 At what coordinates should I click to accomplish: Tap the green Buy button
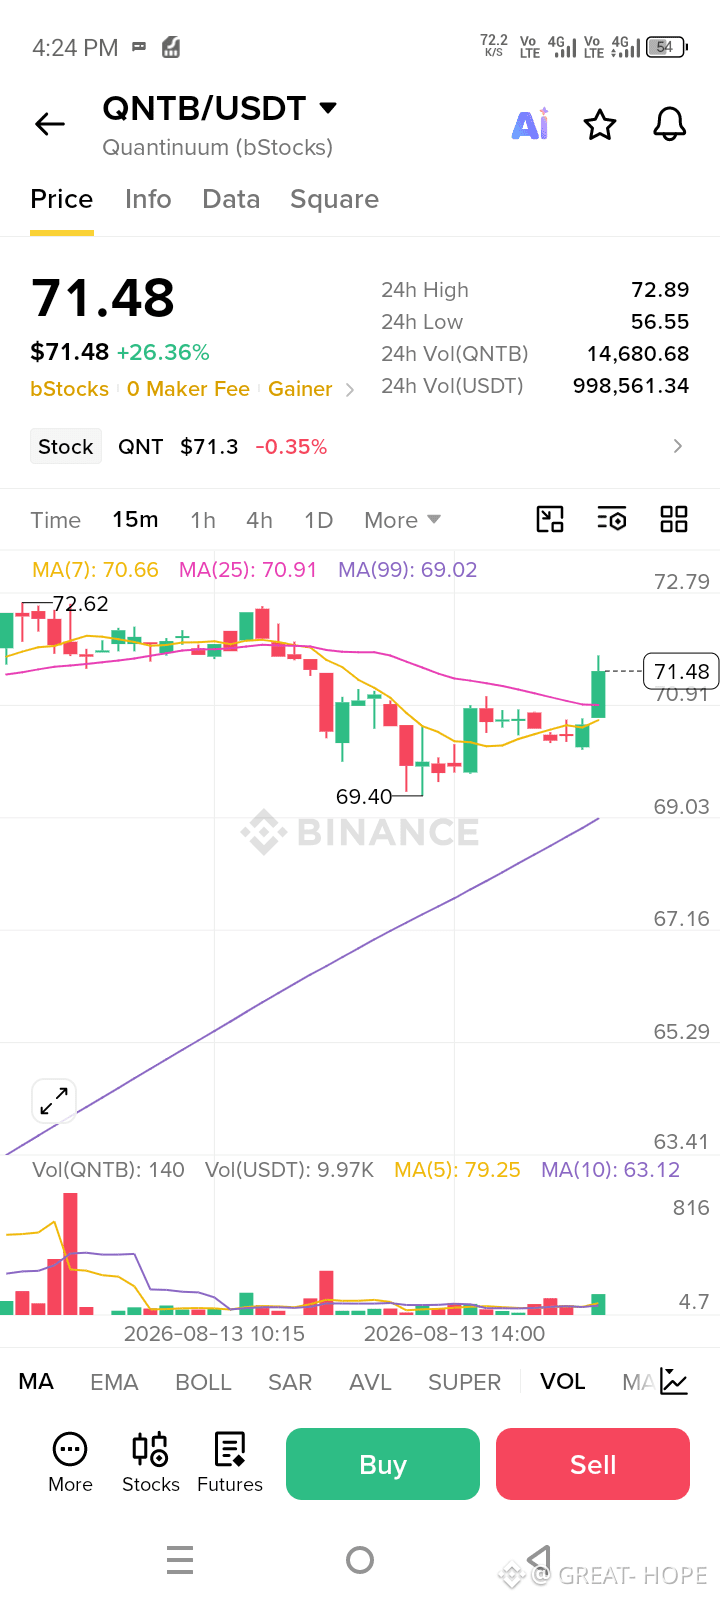(x=383, y=1464)
